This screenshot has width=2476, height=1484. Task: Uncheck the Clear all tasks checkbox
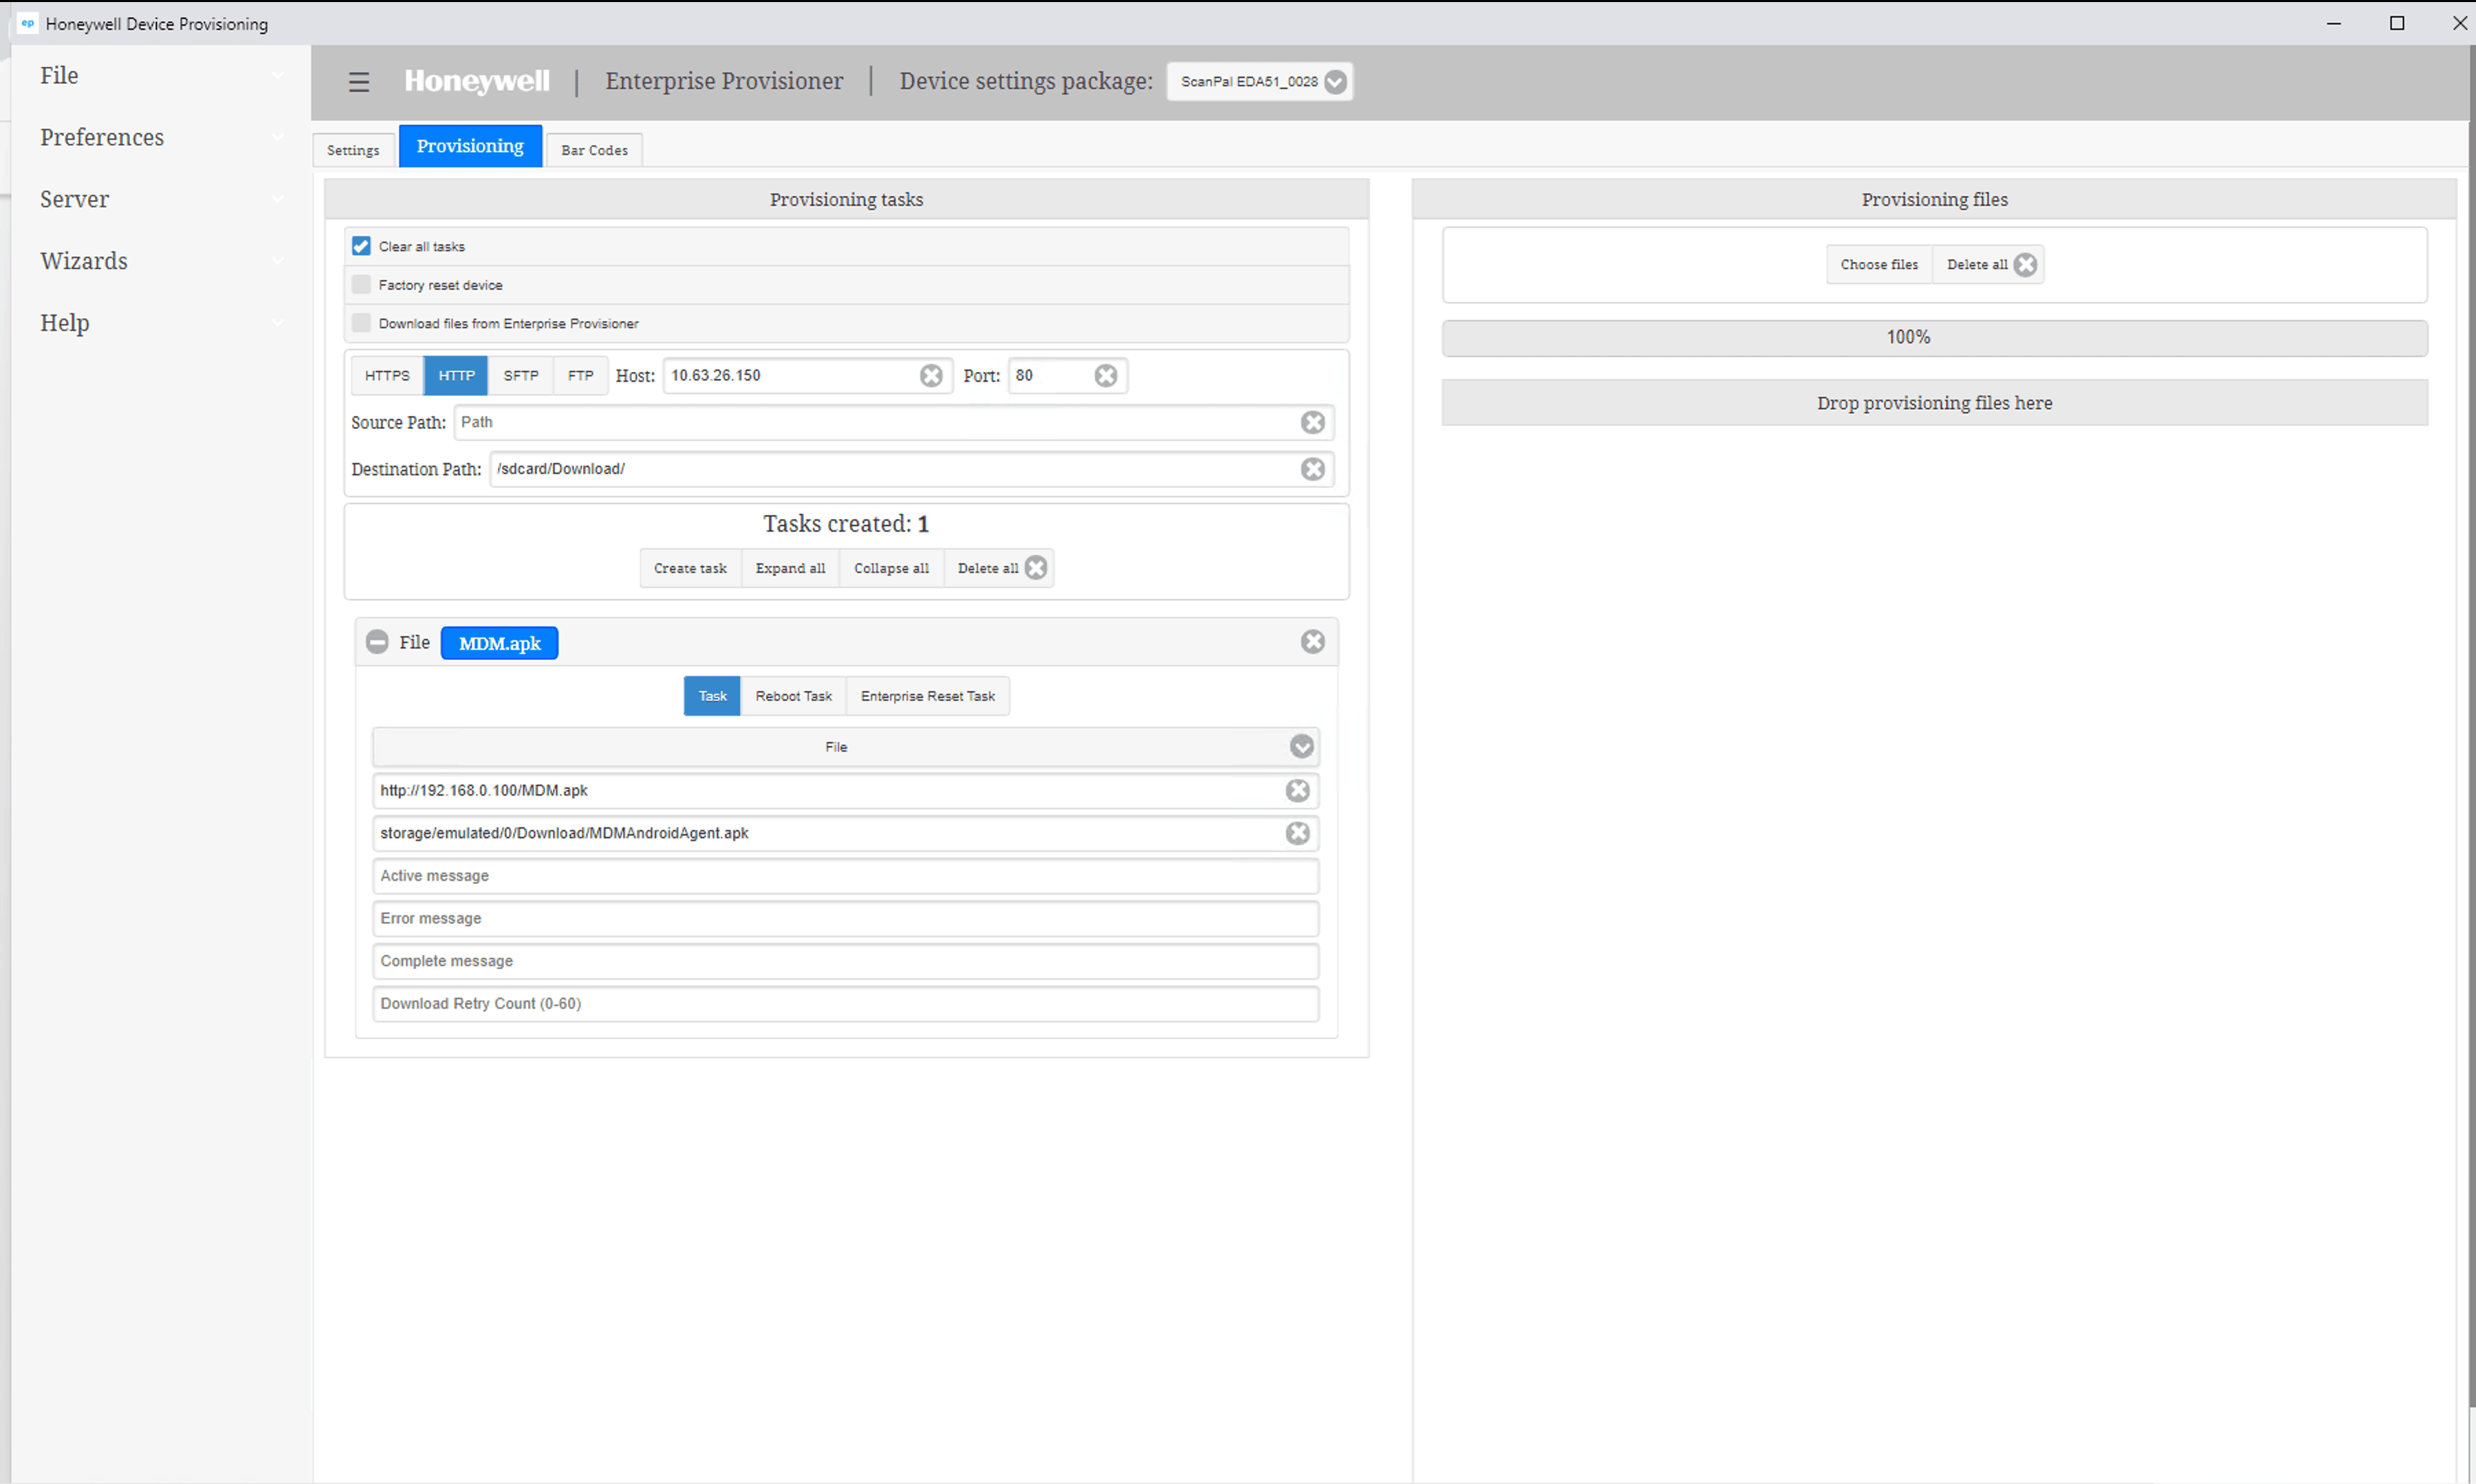point(361,246)
